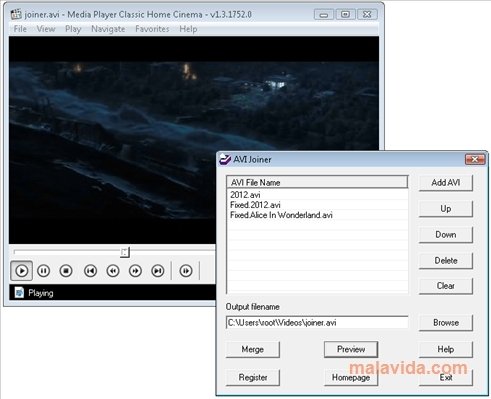491x399 pixels.
Task: Click the Play button in the media player
Action: 22,271
